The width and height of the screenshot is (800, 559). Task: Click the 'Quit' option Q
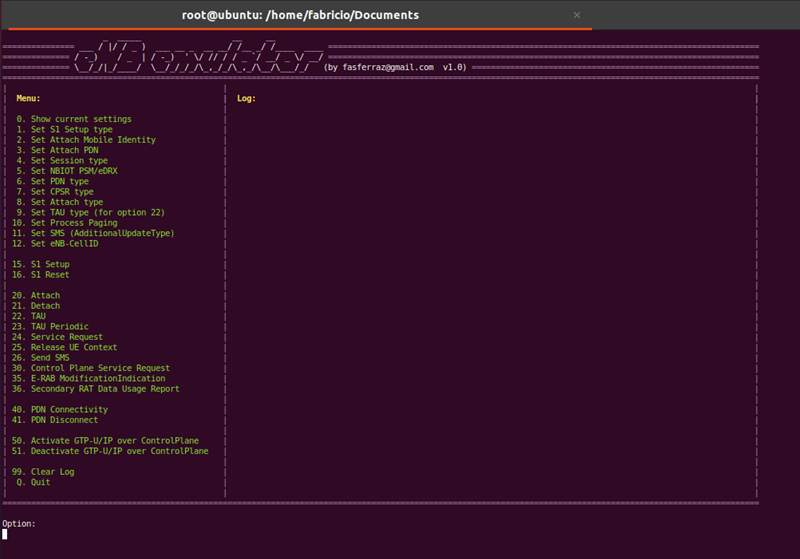pyautogui.click(x=33, y=482)
